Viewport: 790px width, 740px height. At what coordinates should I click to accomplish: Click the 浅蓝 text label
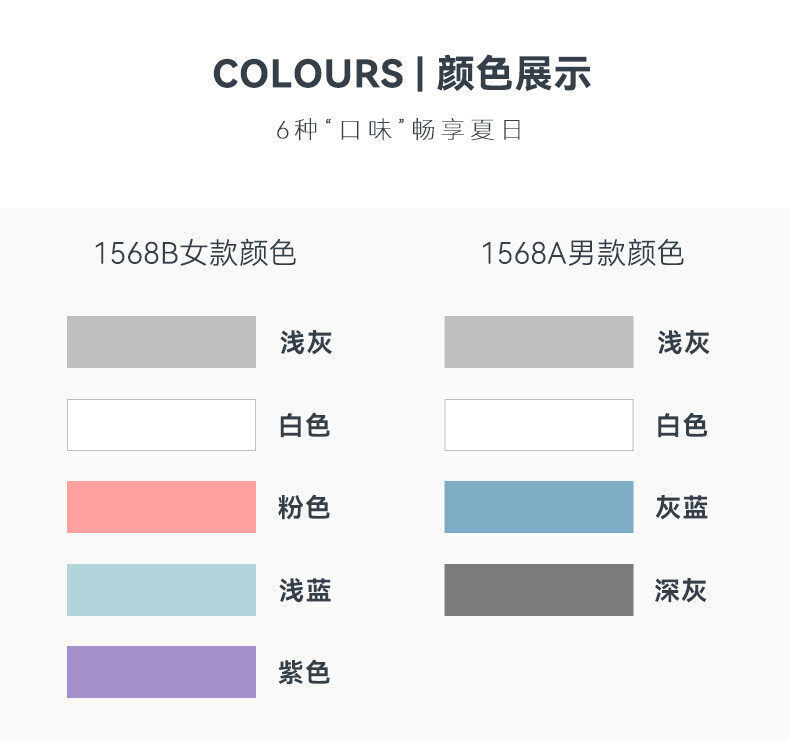(305, 591)
